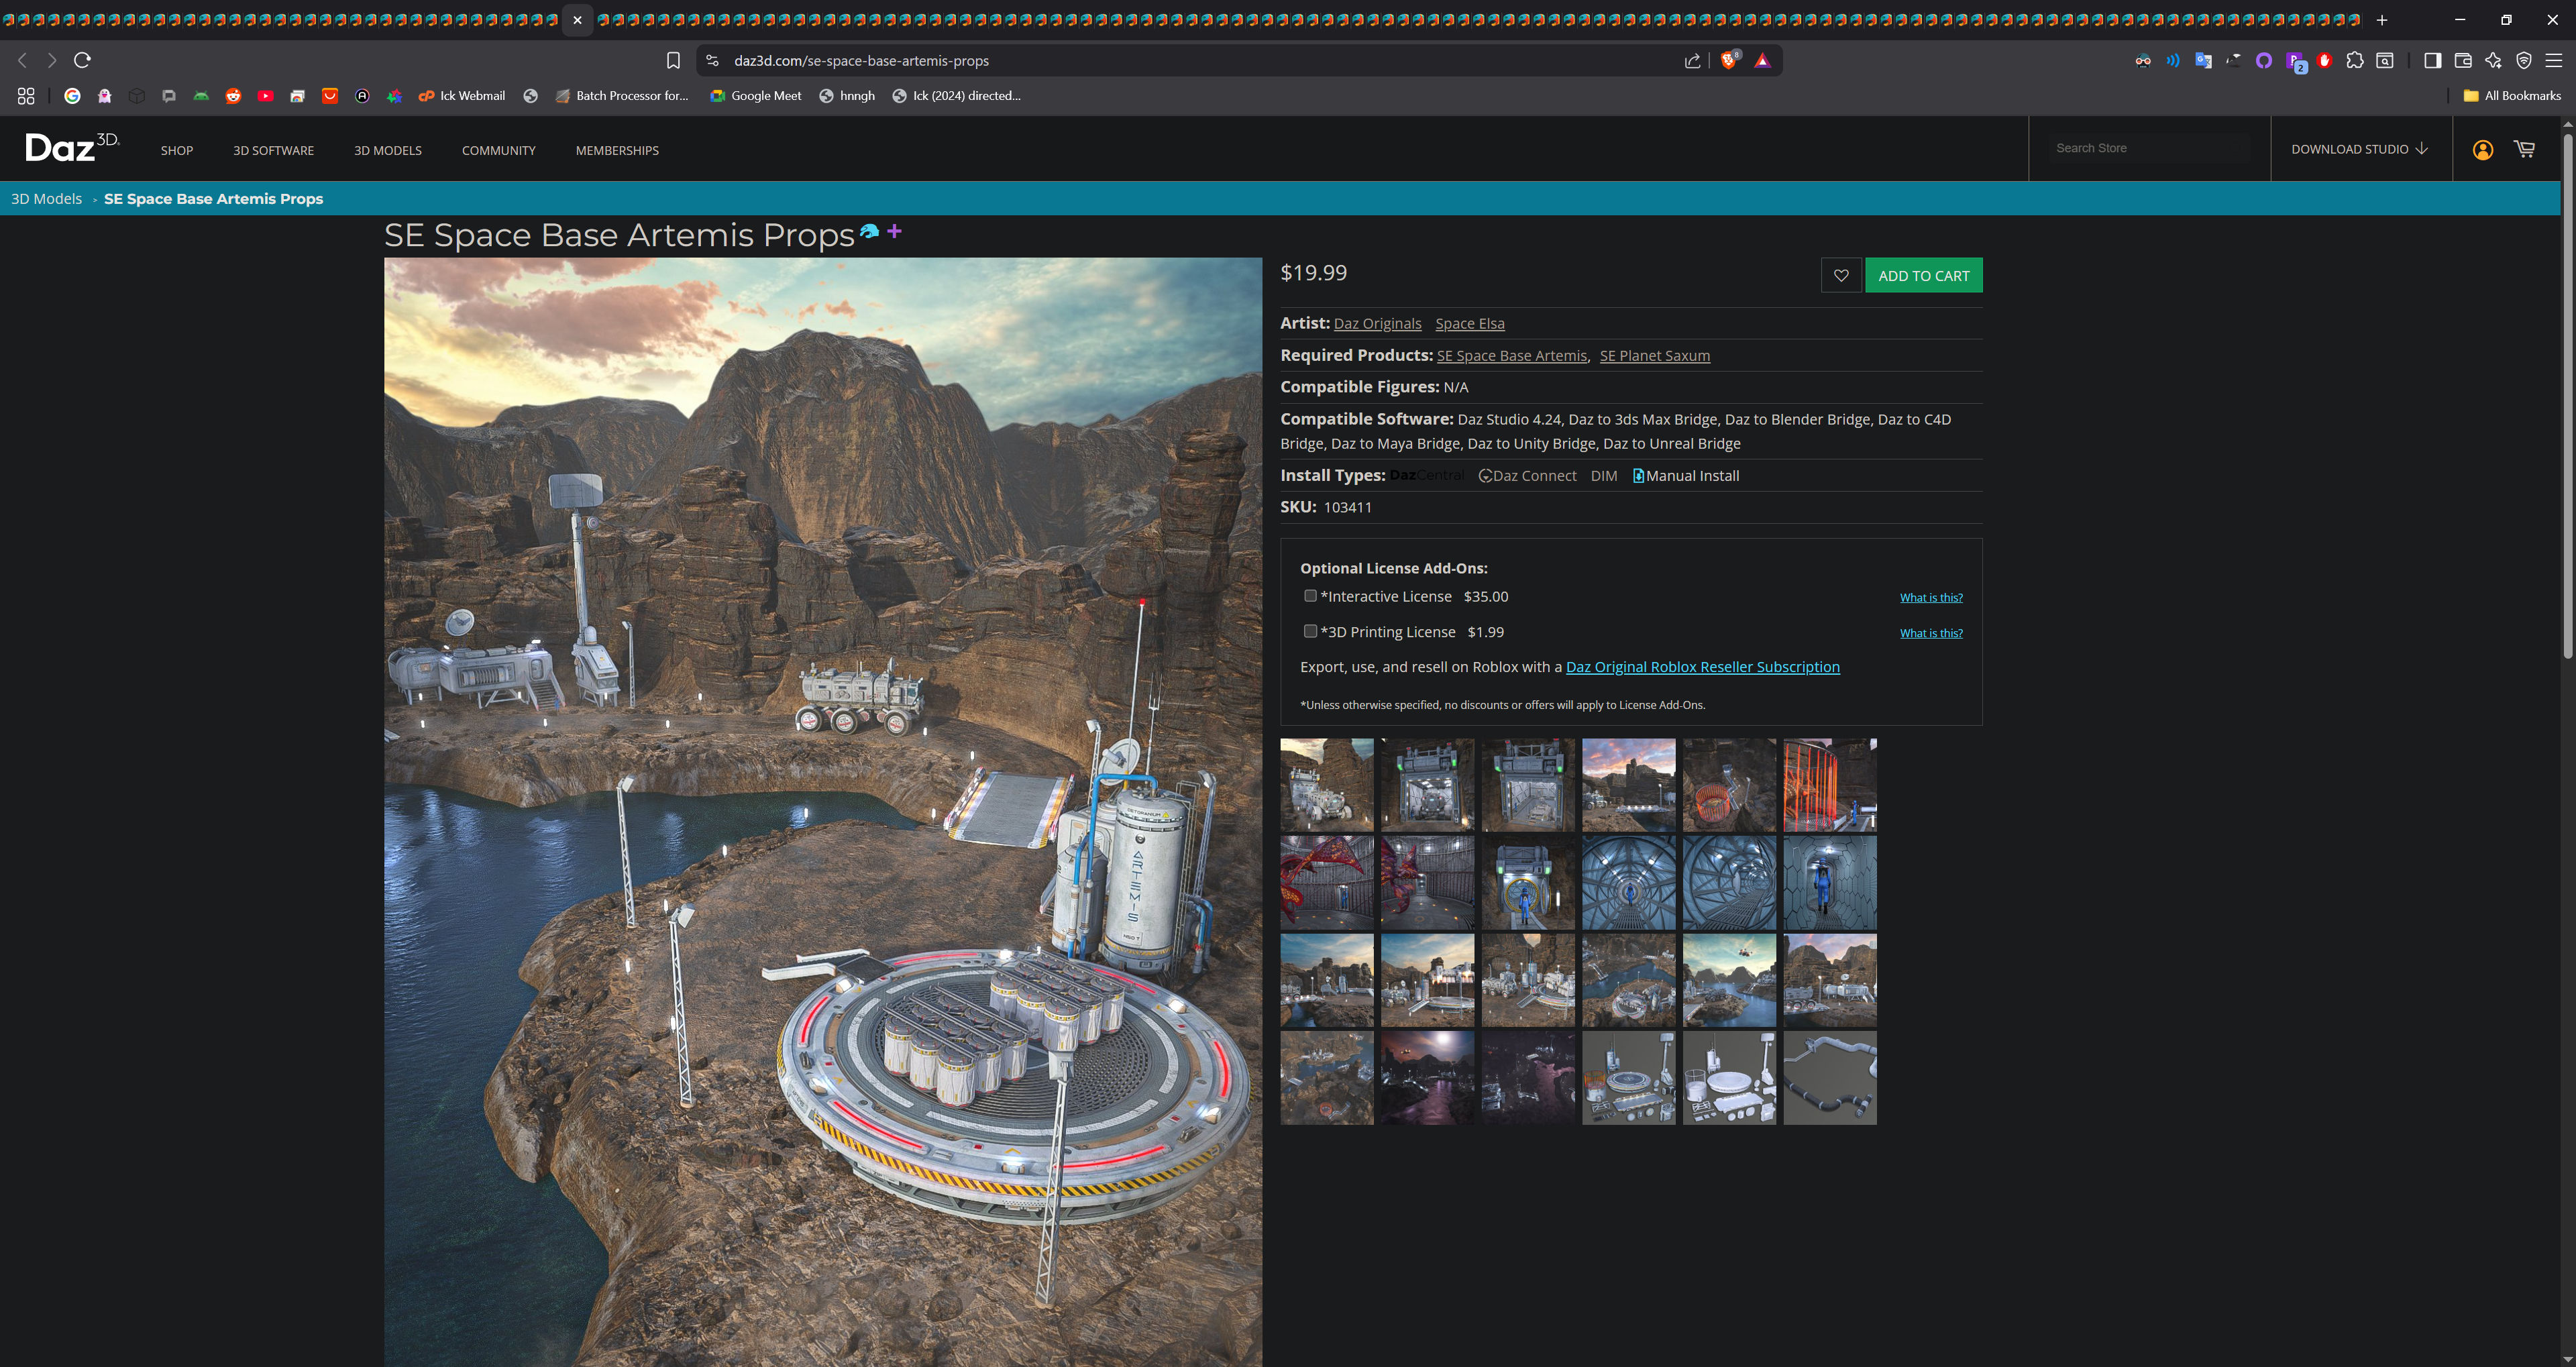The image size is (2576, 1367).
Task: Open the sunset base landscape thumbnail
Action: [1628, 785]
